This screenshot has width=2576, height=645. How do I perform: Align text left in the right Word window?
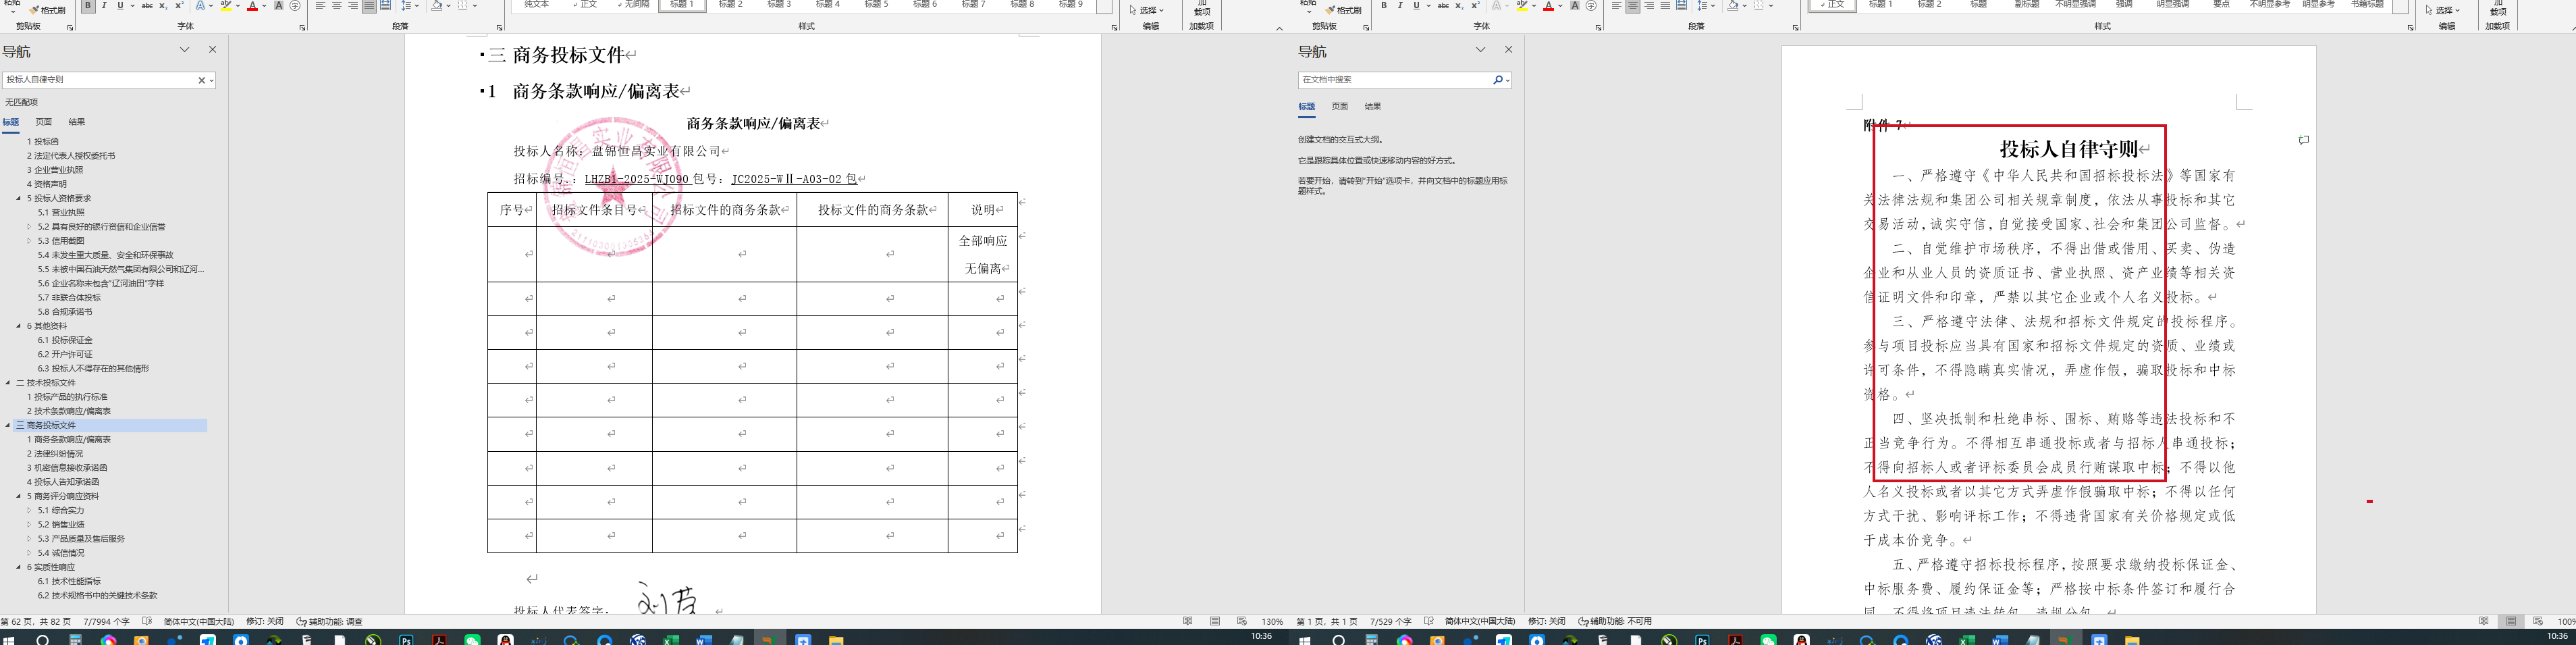[x=1616, y=6]
